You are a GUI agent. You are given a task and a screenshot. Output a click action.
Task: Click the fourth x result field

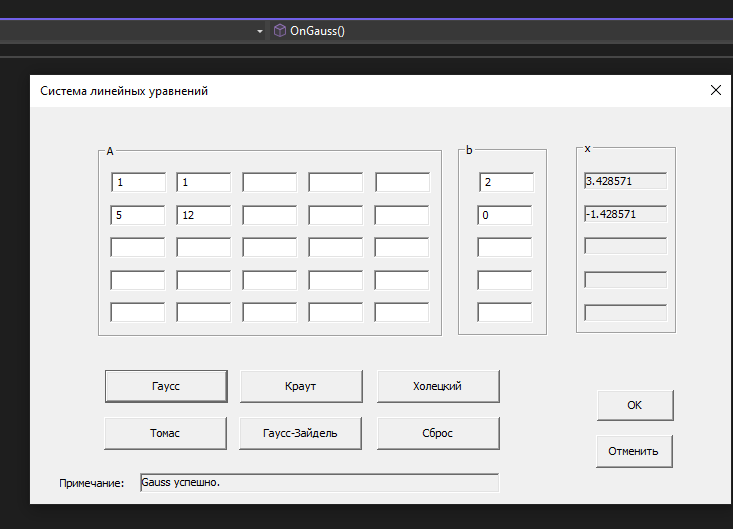pos(625,280)
